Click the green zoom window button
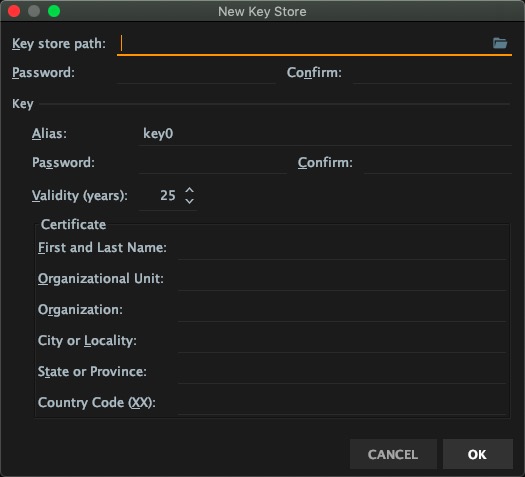Screen dimensions: 525x477 54,11
